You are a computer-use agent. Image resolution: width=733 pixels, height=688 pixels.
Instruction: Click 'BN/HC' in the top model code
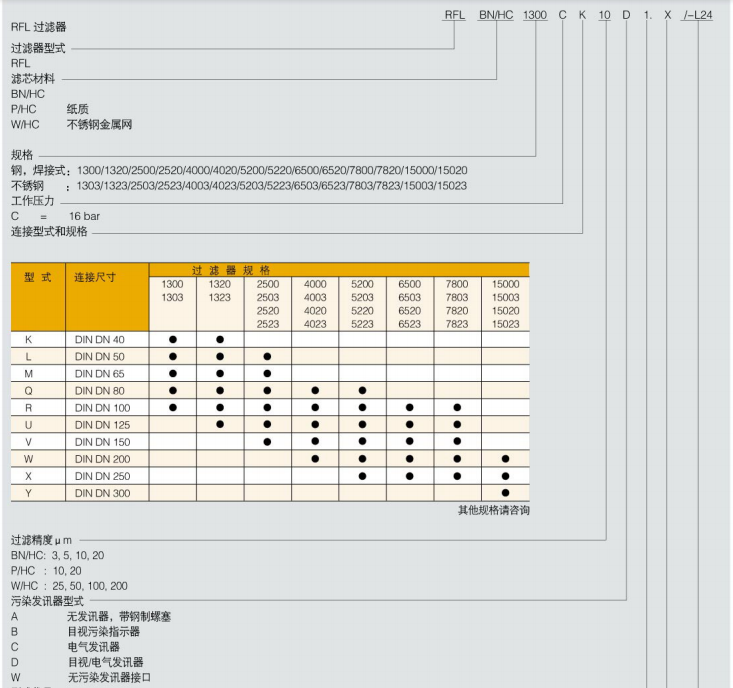point(497,15)
